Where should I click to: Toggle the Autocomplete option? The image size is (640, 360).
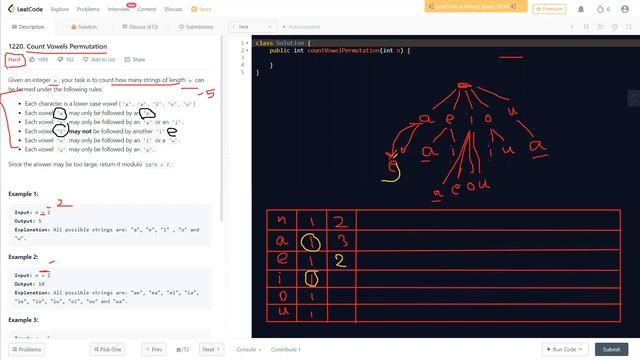tap(301, 27)
